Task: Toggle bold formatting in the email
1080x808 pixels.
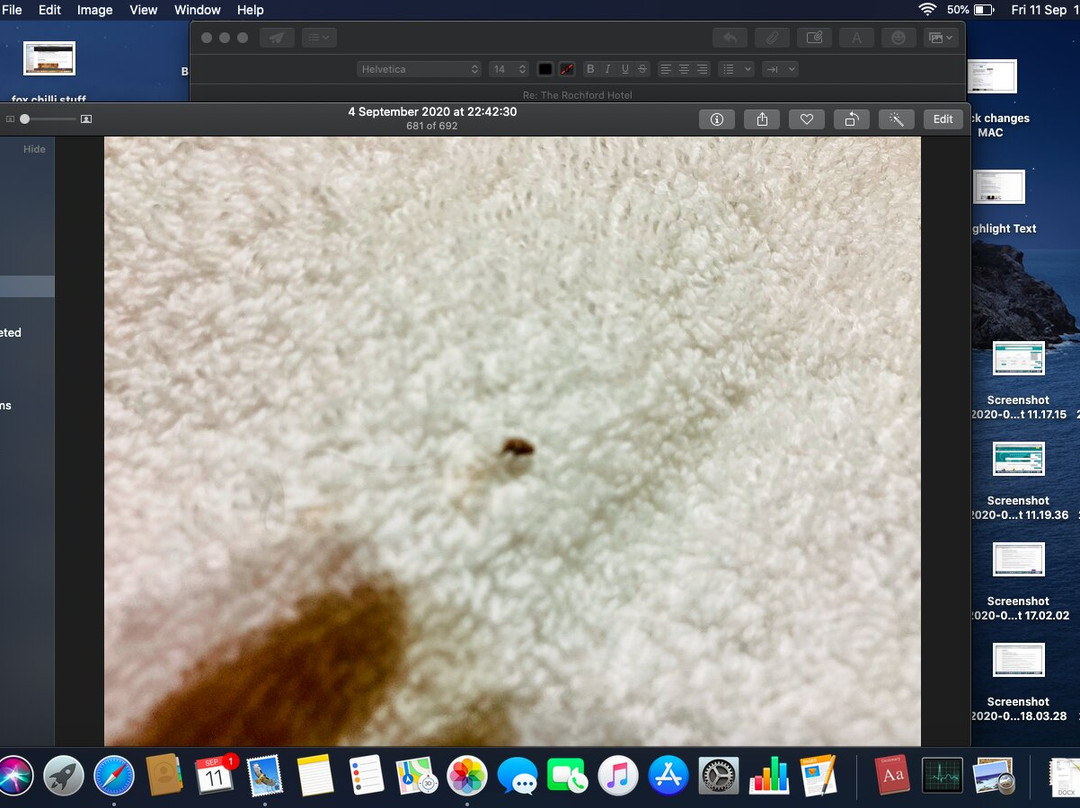Action: (590, 69)
